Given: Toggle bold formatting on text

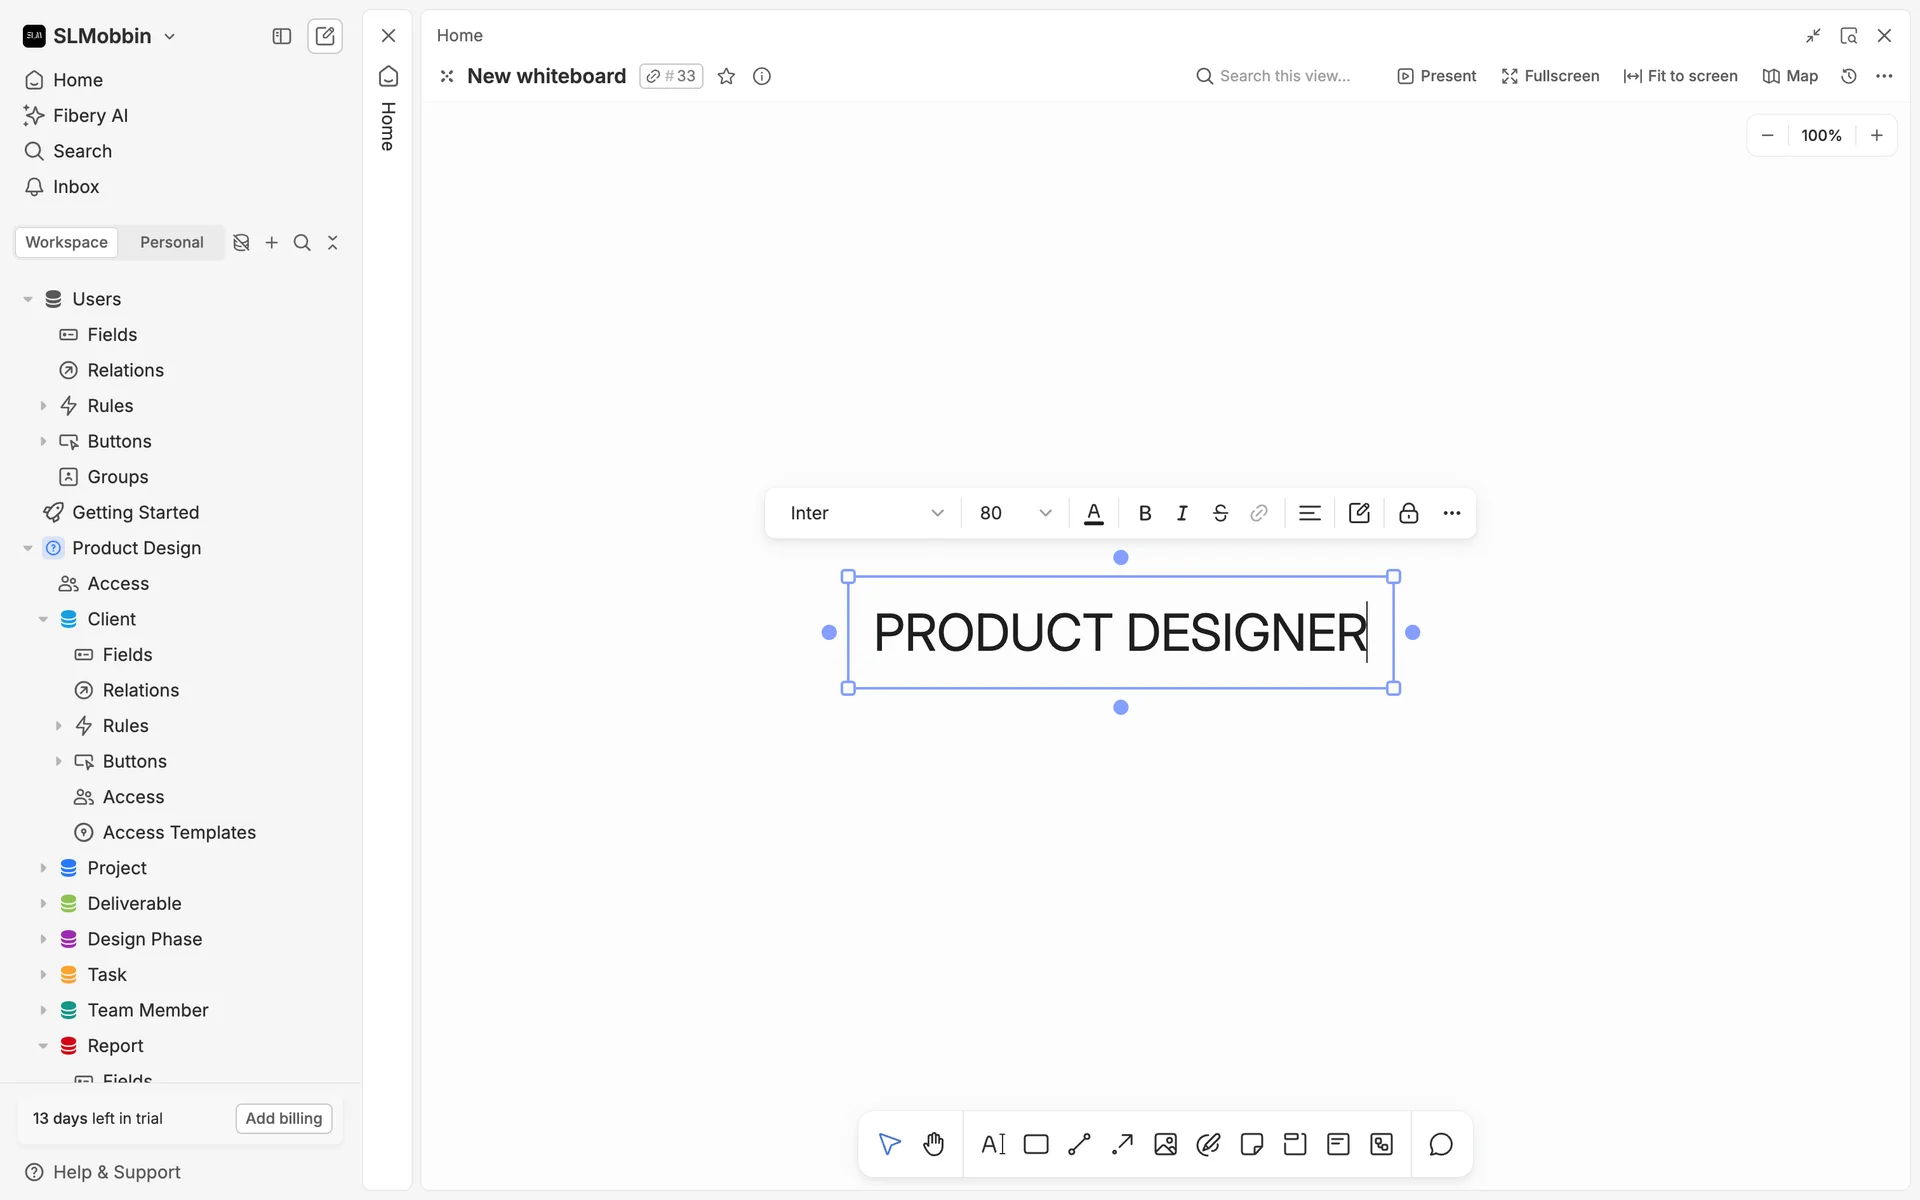Looking at the screenshot, I should (x=1145, y=513).
